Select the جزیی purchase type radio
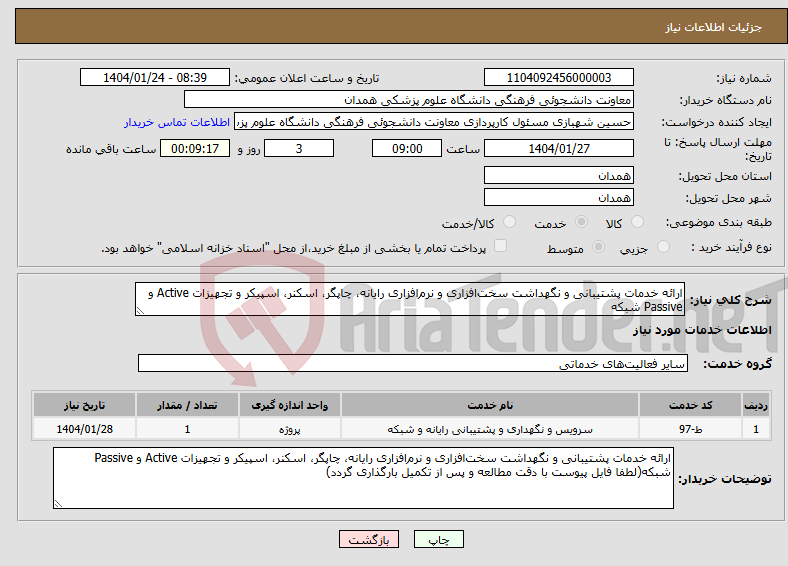This screenshot has width=788, height=566. (x=663, y=246)
